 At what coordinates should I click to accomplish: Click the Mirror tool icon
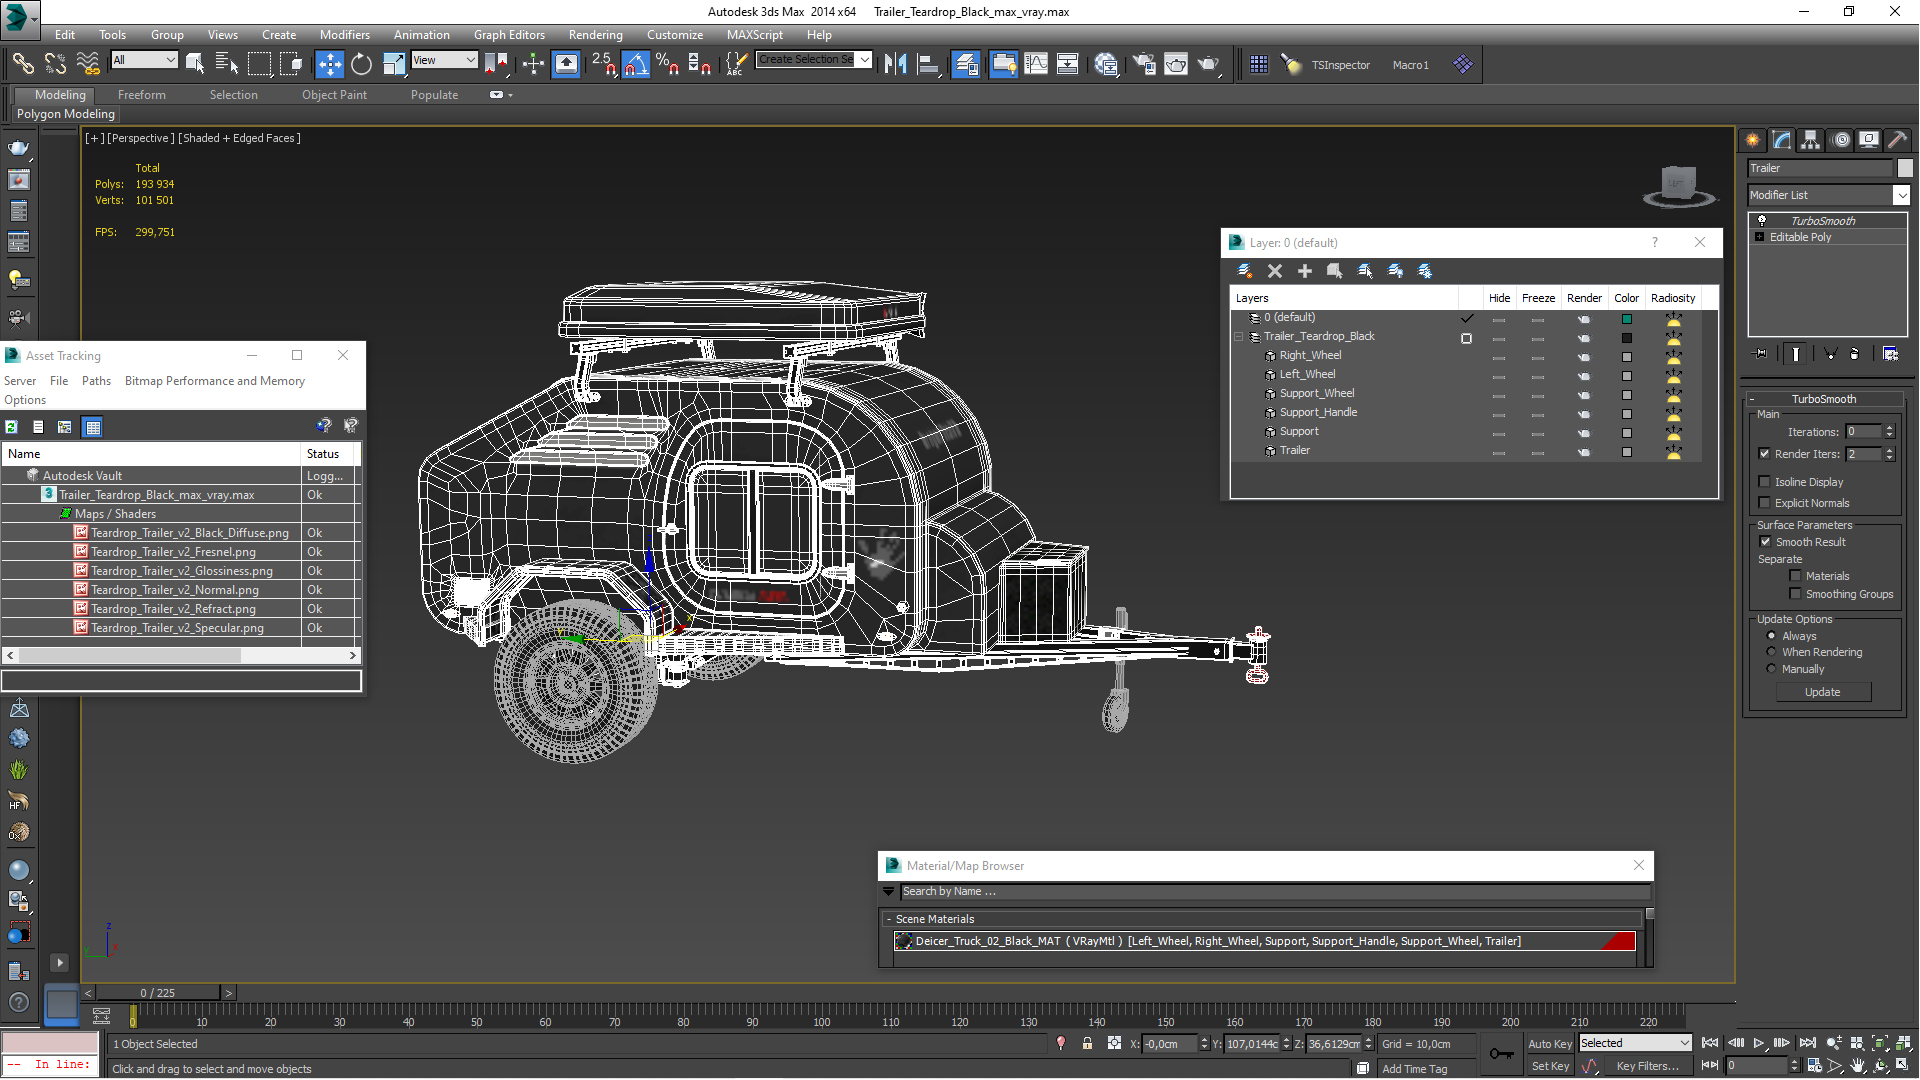pos(895,65)
